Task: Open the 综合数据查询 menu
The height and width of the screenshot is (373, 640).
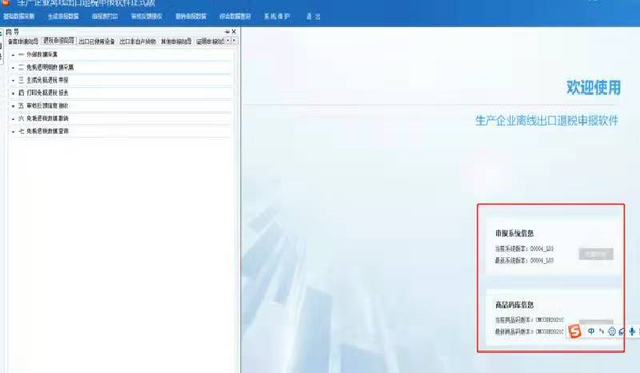Action: pyautogui.click(x=235, y=16)
